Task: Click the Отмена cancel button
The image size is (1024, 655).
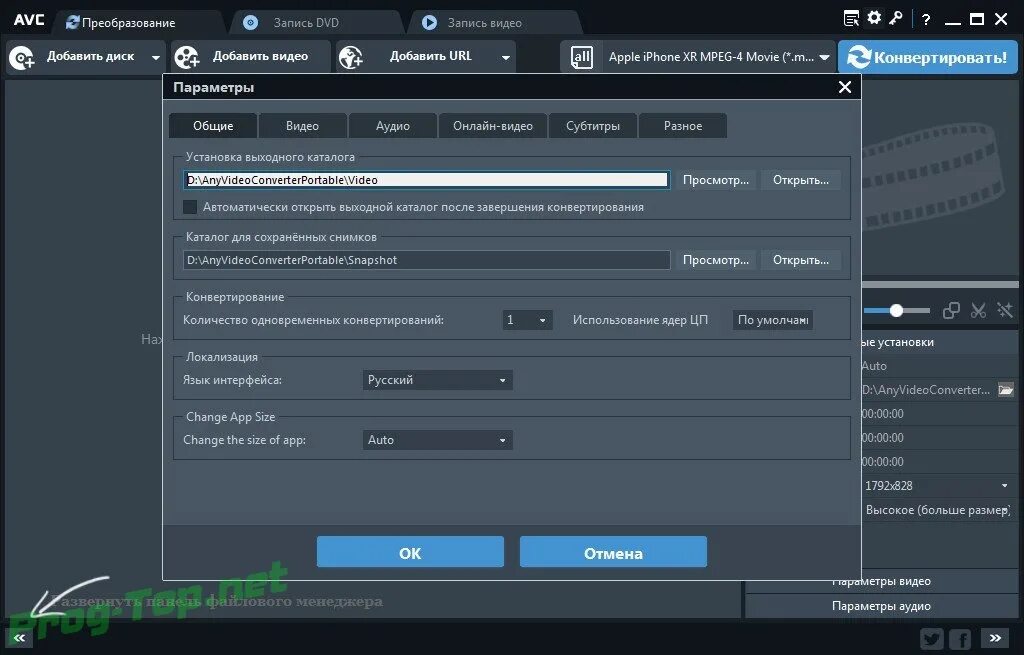Action: point(613,552)
